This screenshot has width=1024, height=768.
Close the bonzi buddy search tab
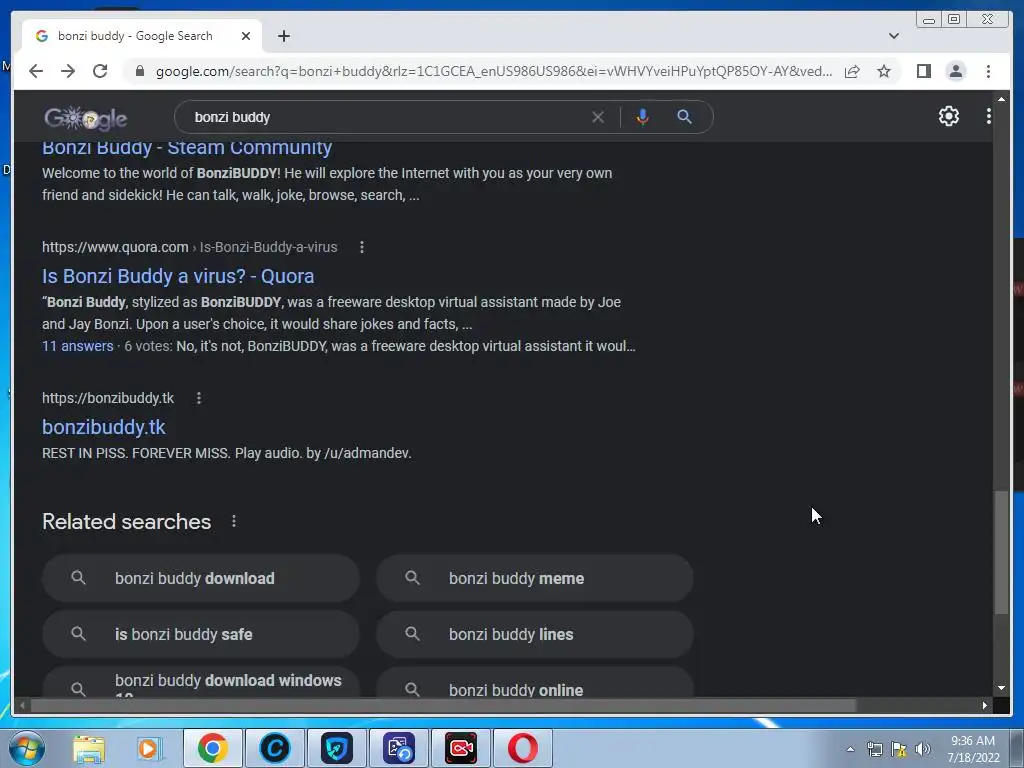click(246, 36)
